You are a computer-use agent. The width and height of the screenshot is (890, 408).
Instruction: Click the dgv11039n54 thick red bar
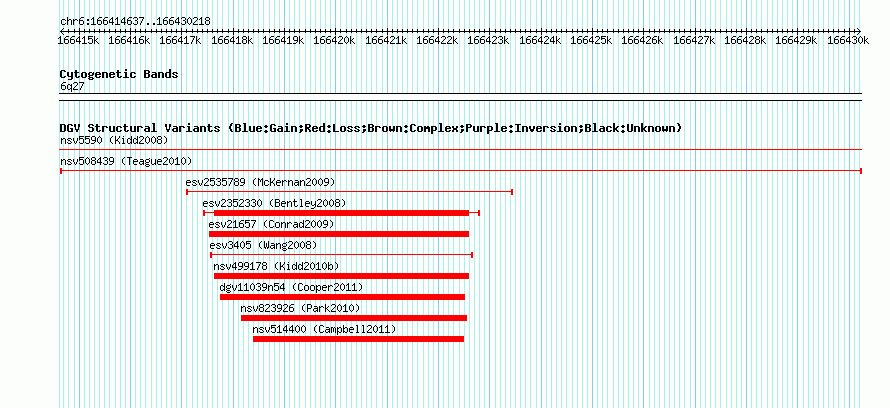pyautogui.click(x=343, y=297)
